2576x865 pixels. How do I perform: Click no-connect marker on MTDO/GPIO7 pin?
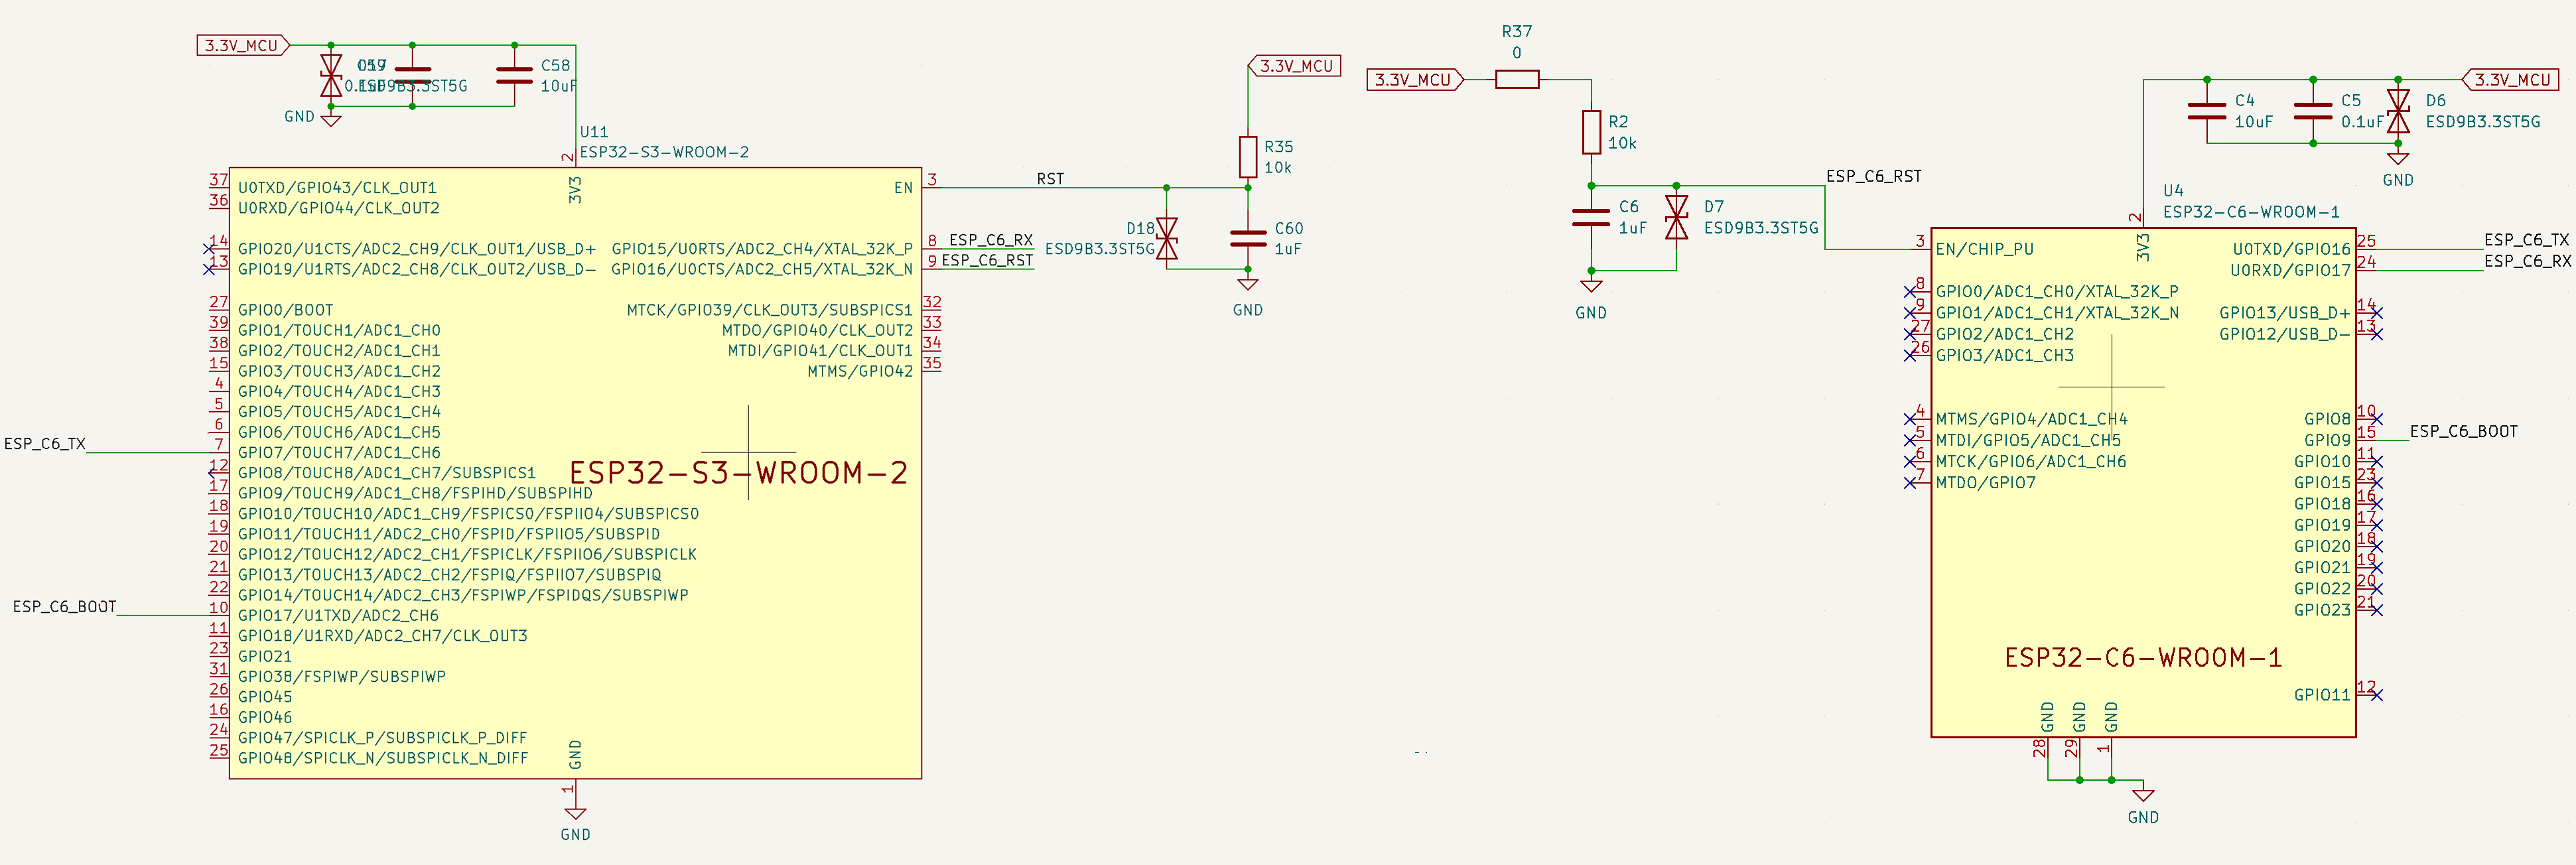click(1910, 483)
